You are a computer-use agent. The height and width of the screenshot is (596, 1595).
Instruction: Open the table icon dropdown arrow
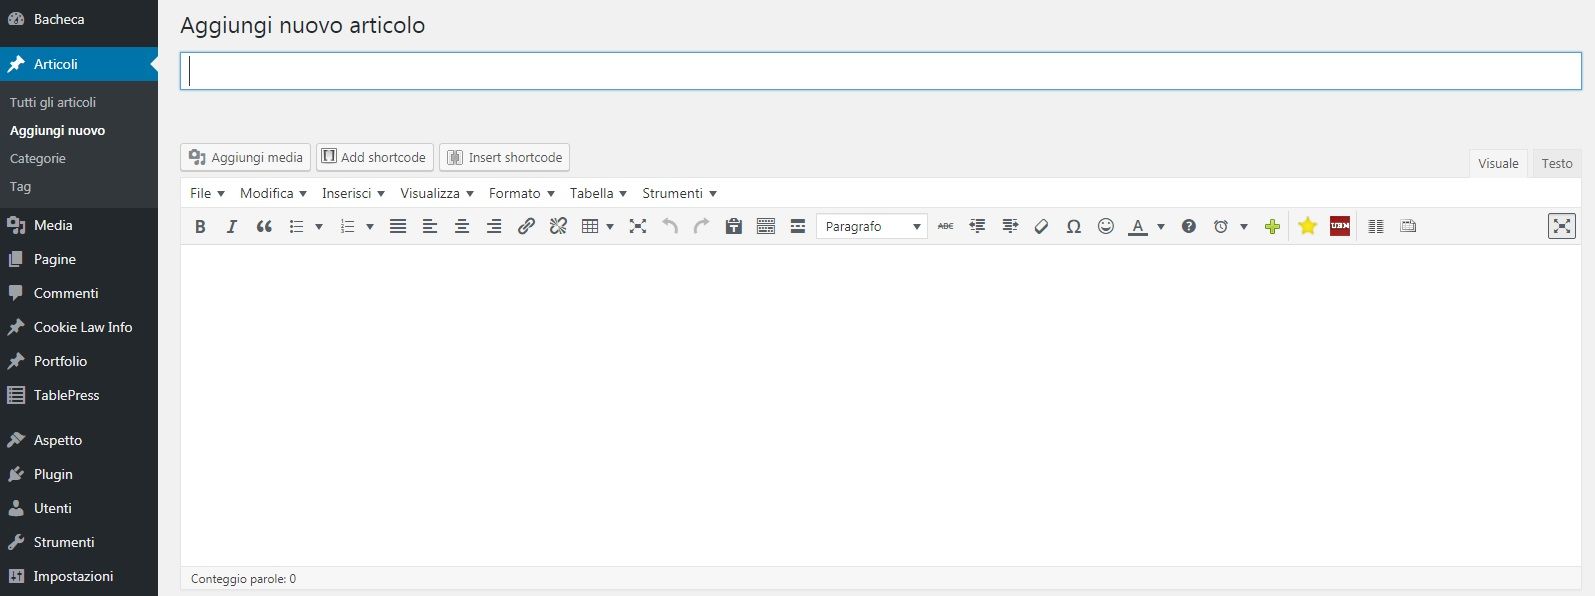click(x=610, y=226)
